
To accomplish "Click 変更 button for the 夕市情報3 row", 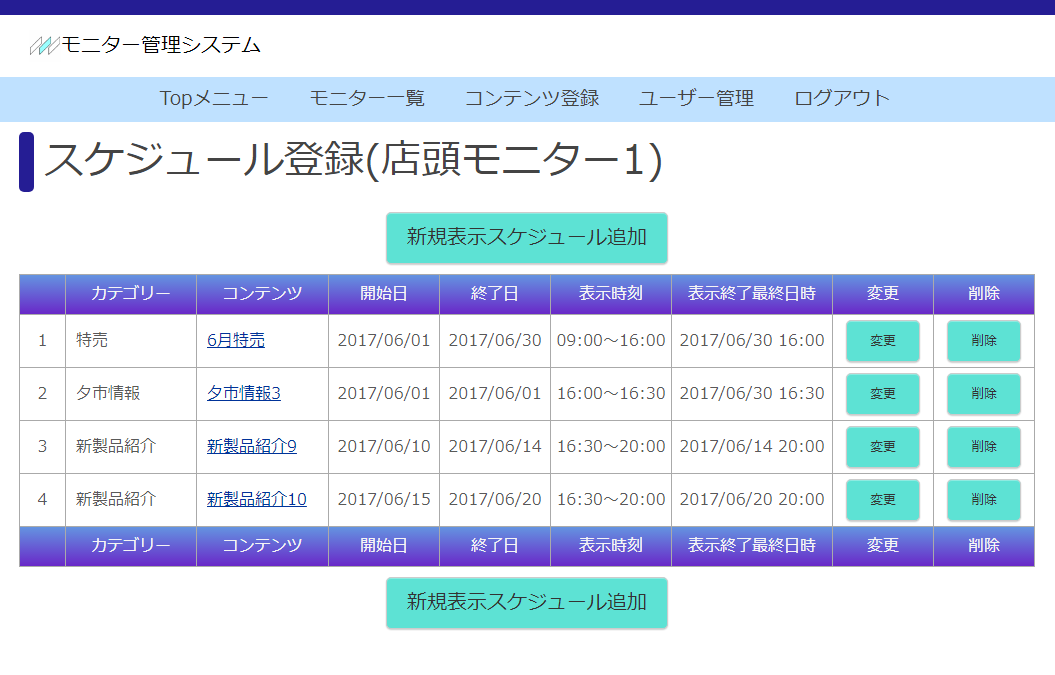I will (x=882, y=394).
